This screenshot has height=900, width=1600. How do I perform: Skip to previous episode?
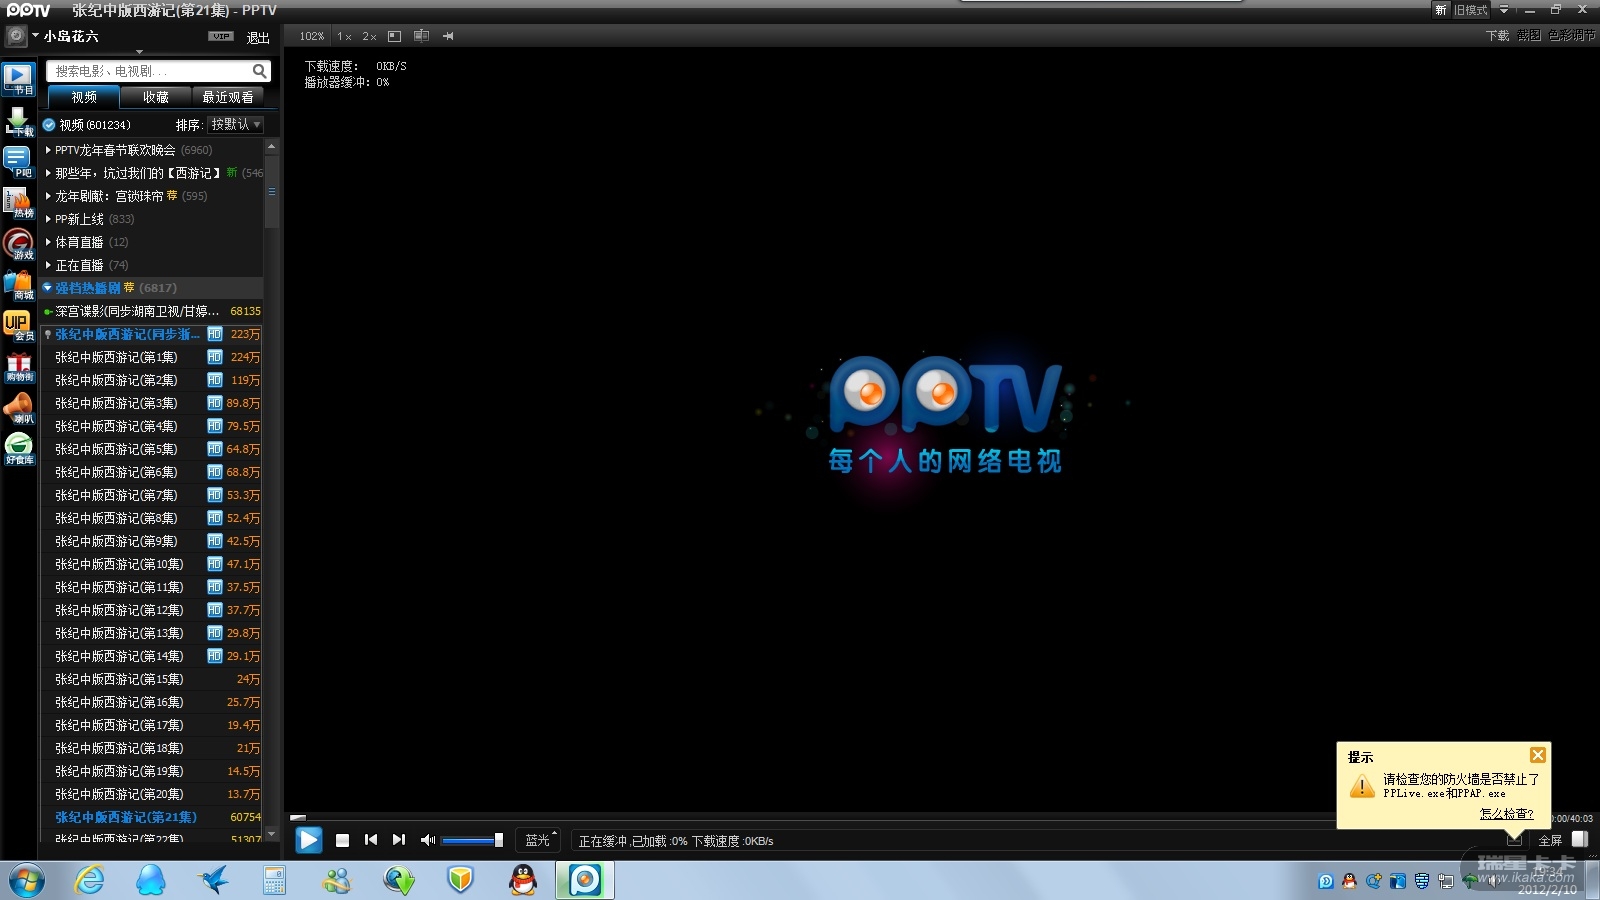pyautogui.click(x=371, y=840)
